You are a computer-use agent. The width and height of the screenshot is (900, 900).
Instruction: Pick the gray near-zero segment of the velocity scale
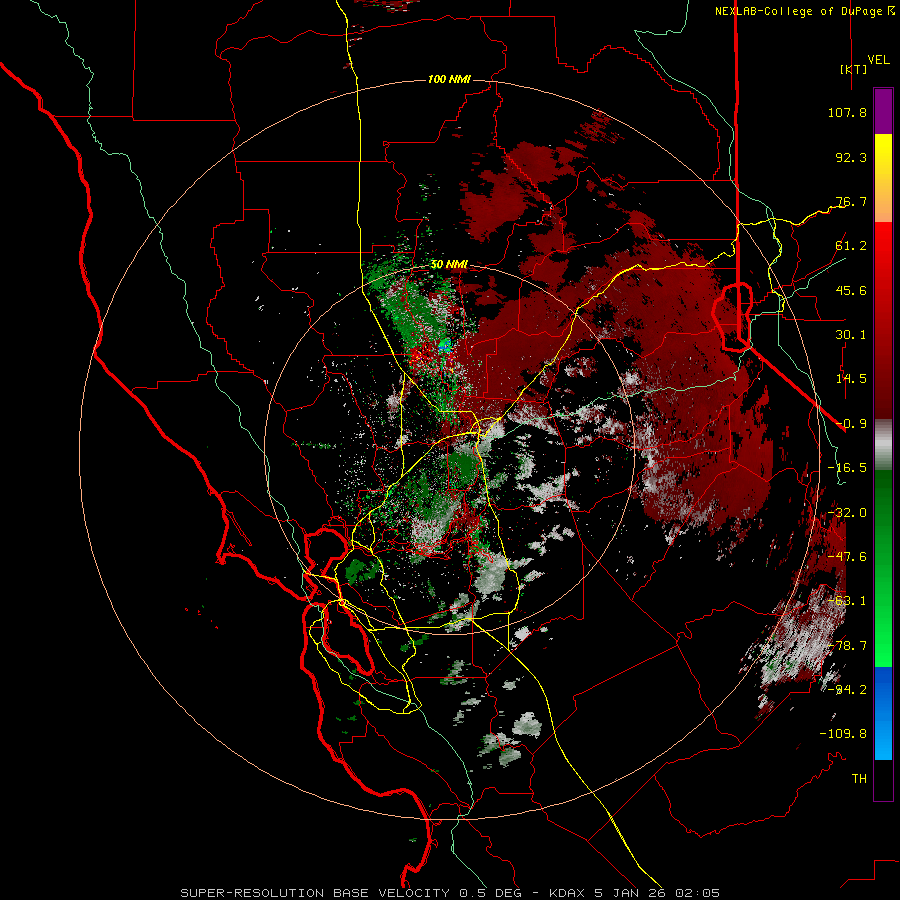pyautogui.click(x=883, y=445)
